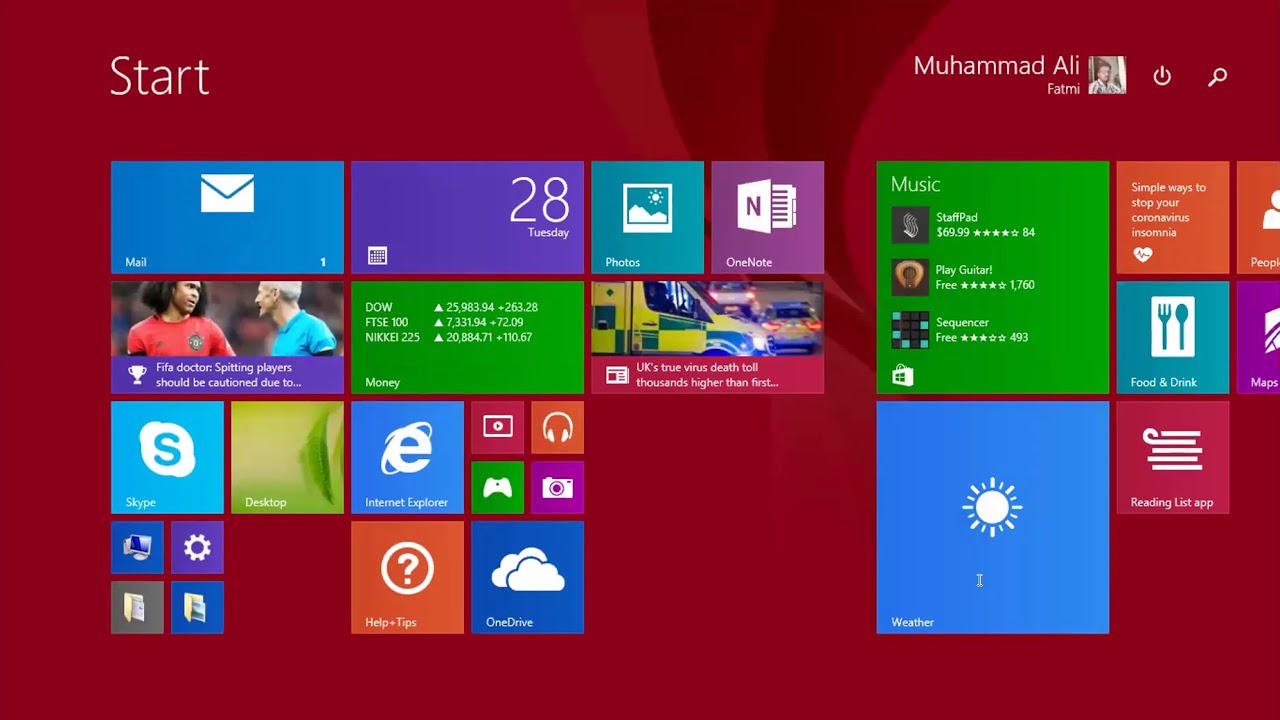
Task: Click the Search magnifier button
Action: pyautogui.click(x=1217, y=76)
